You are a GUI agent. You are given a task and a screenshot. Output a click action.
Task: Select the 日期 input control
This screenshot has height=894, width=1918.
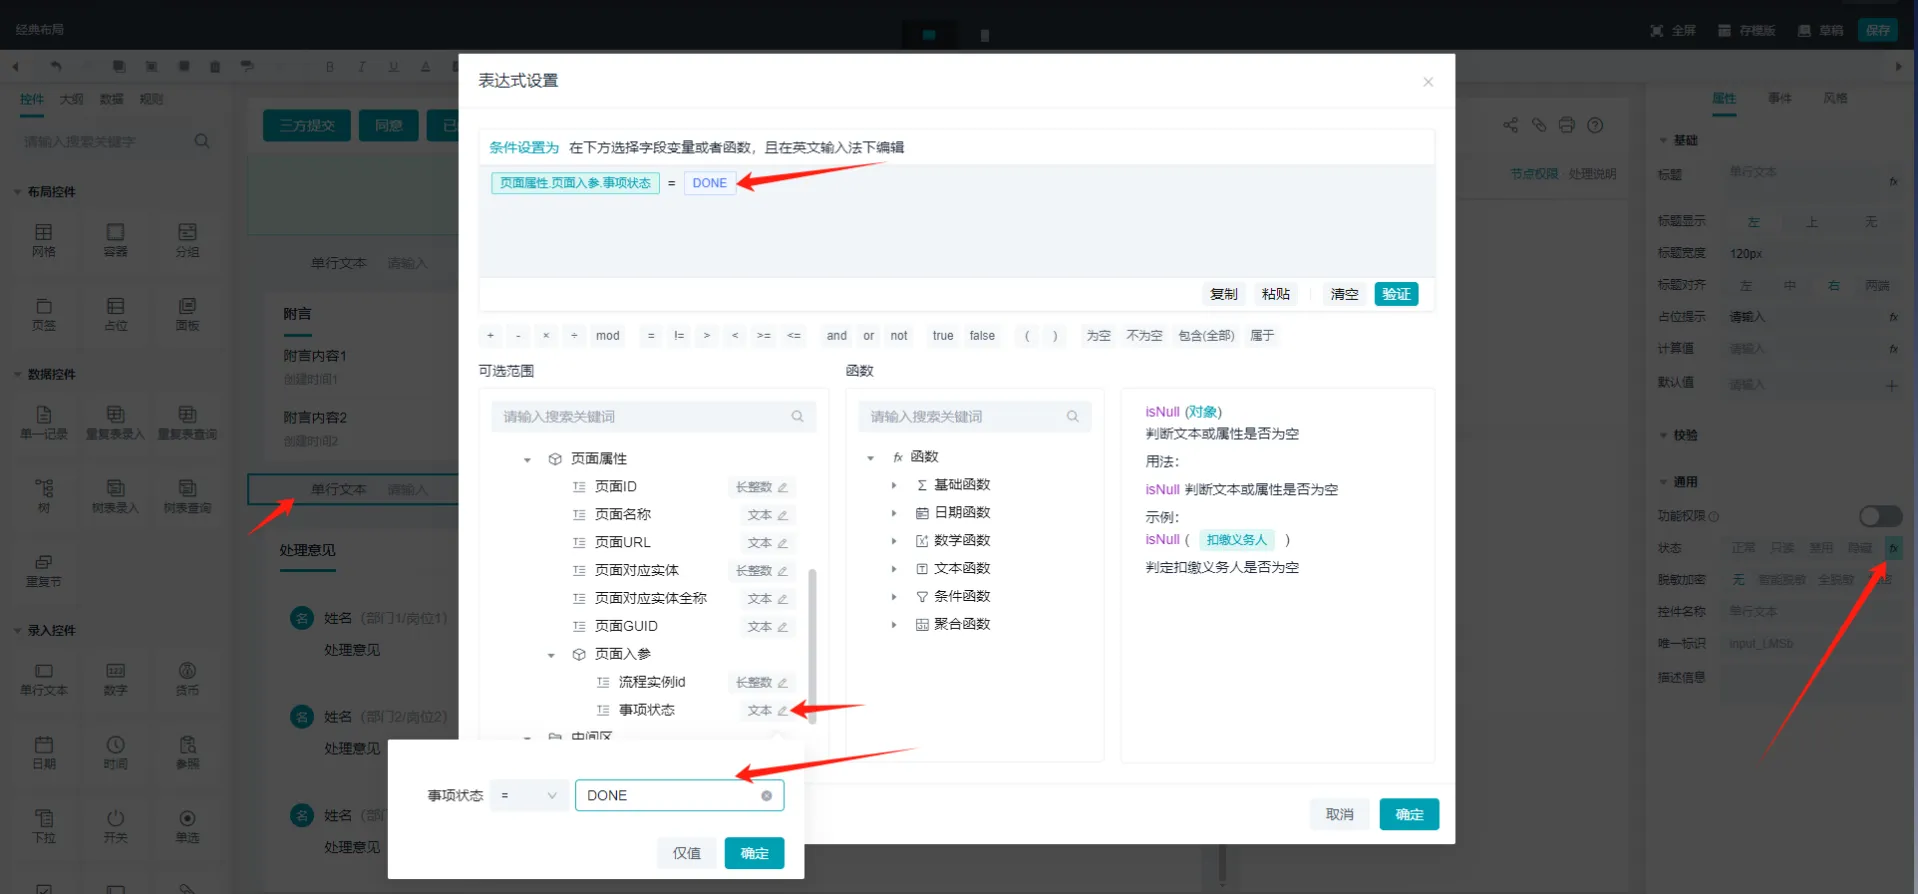[44, 753]
